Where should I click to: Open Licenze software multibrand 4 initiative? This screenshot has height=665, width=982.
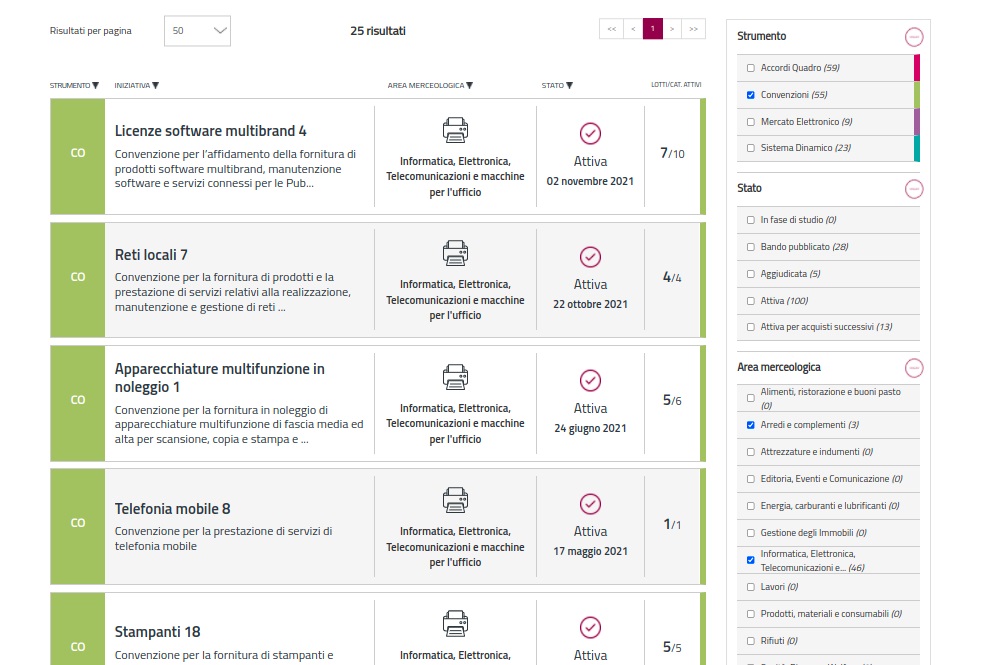click(210, 131)
